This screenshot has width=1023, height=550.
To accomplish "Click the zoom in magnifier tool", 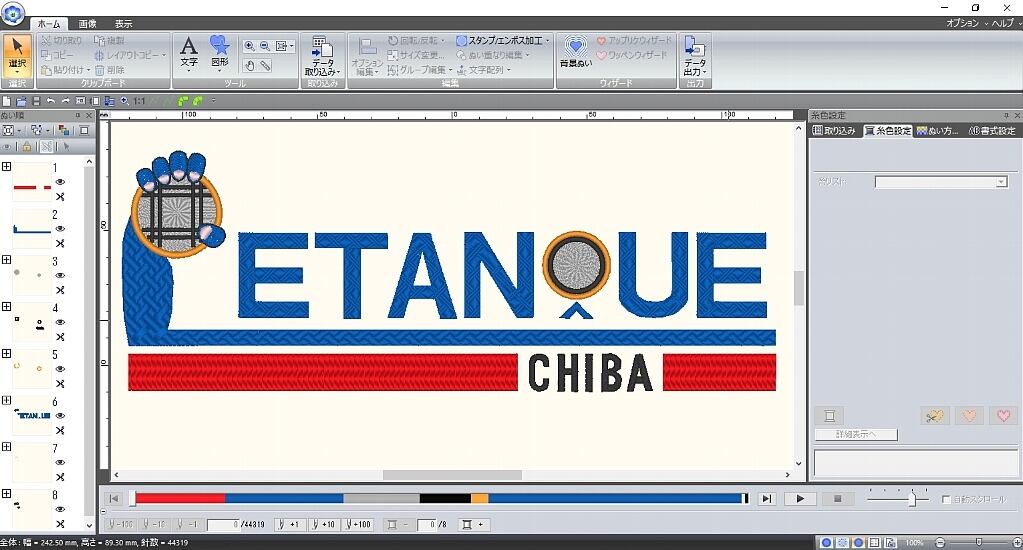I will click(249, 46).
